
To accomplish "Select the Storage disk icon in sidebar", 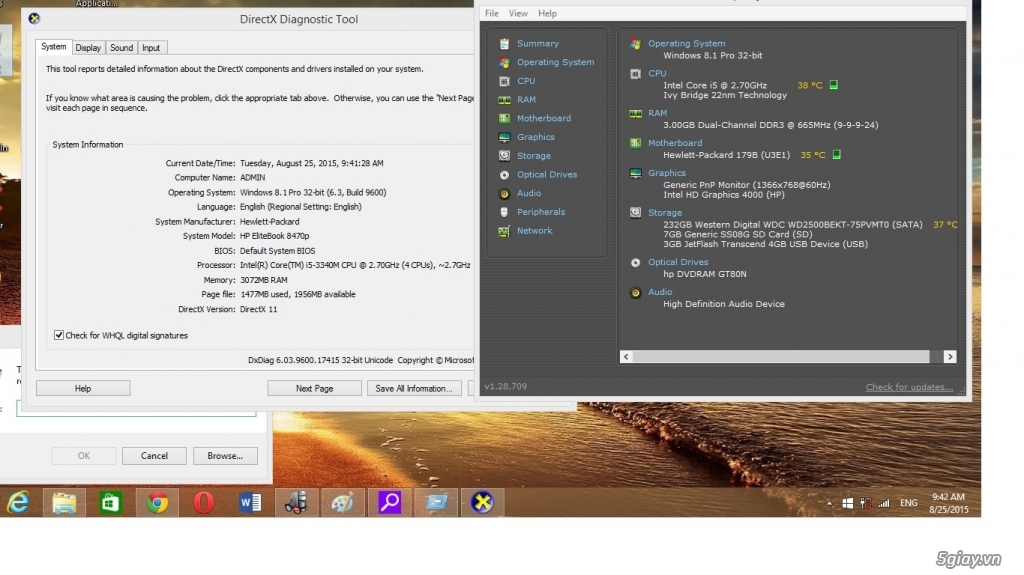I will [504, 156].
